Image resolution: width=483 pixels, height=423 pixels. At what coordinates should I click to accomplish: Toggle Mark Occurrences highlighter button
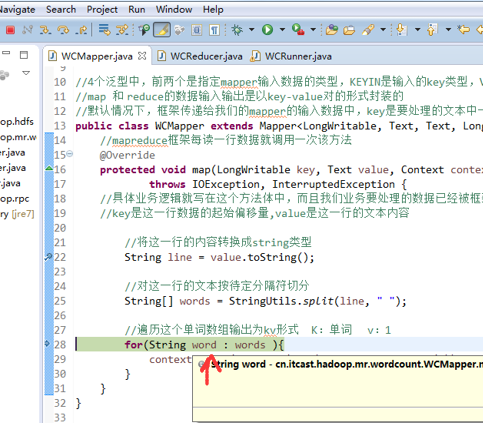click(162, 30)
